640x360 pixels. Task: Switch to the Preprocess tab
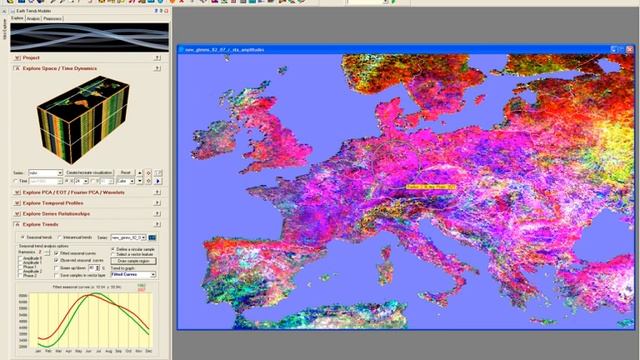(52, 18)
